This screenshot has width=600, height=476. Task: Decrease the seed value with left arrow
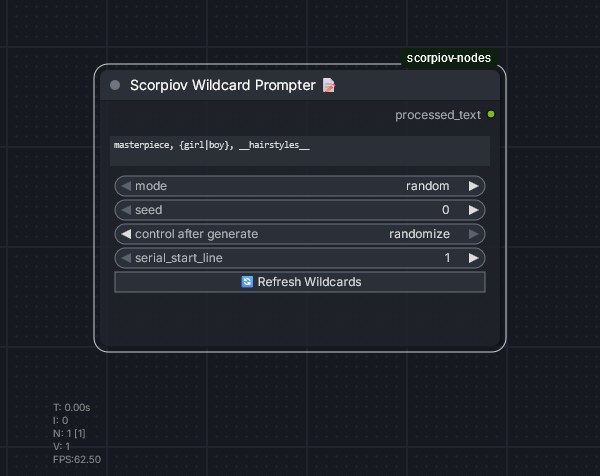click(126, 210)
